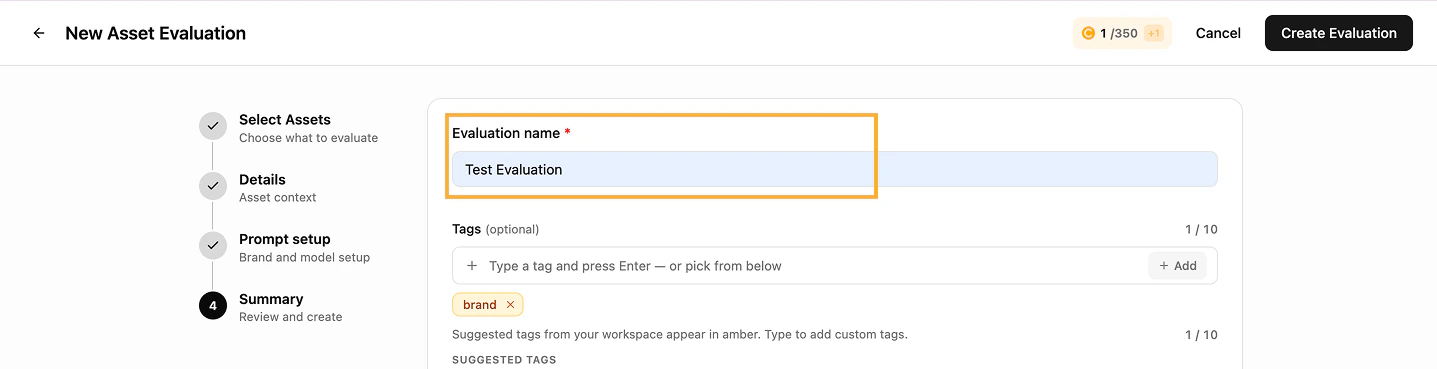Click the SUGGESTED TAGS heading
Viewport: 1437px width, 369px height.
click(x=504, y=360)
